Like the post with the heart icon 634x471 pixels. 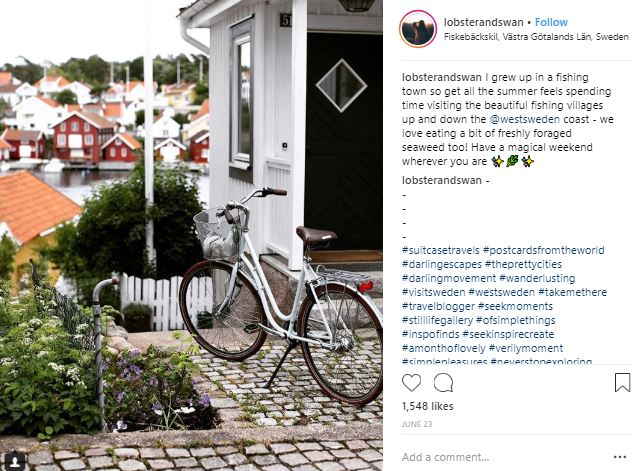coord(411,382)
